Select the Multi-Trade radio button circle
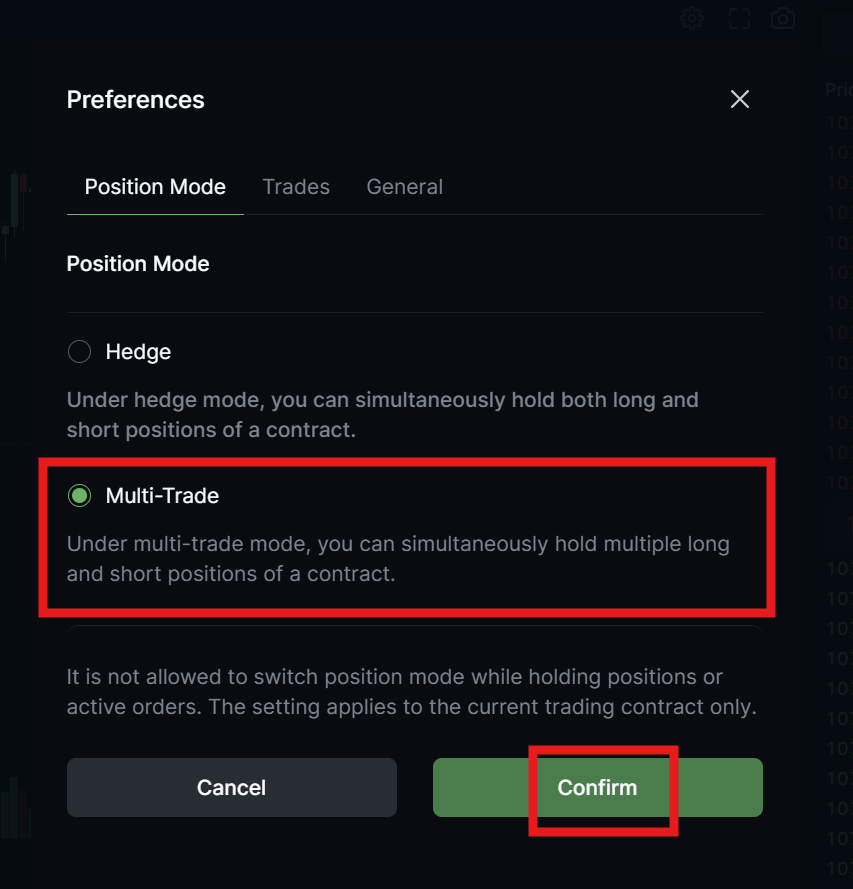 tap(79, 495)
